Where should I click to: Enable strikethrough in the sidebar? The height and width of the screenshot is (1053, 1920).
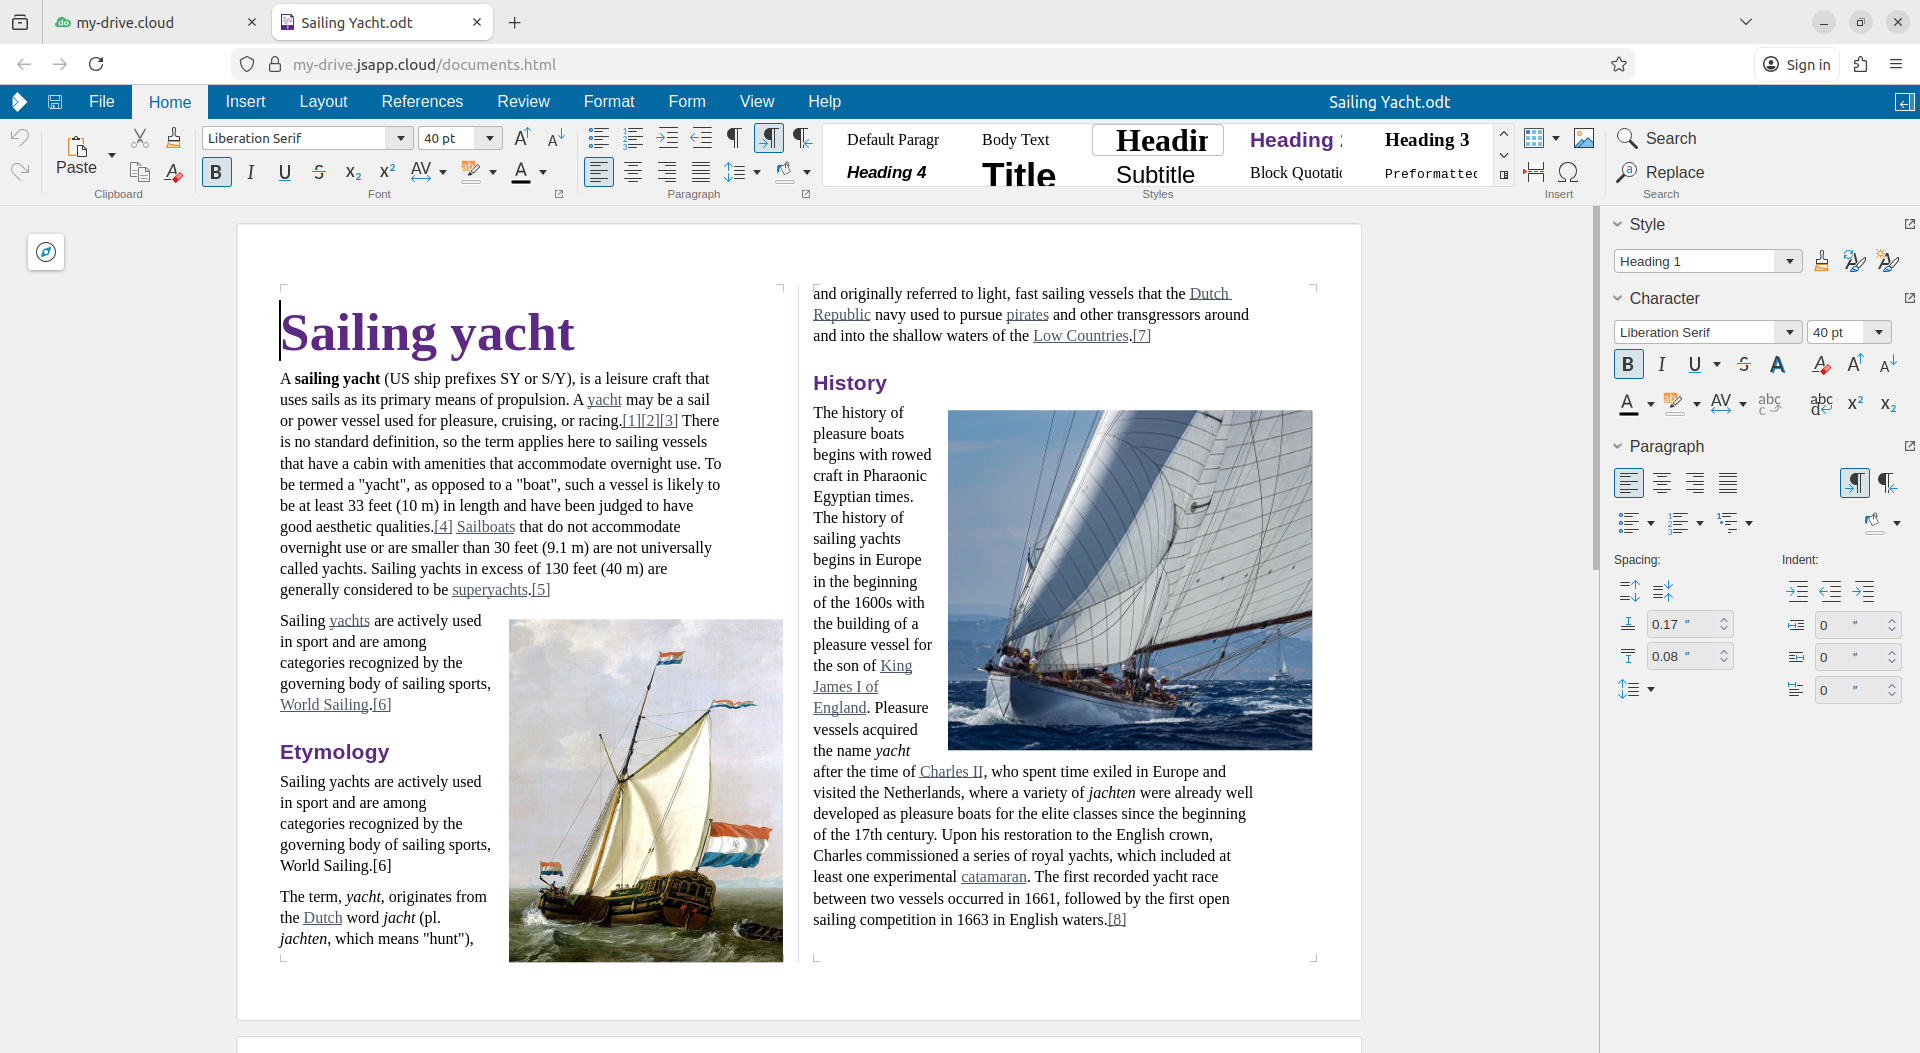point(1744,364)
